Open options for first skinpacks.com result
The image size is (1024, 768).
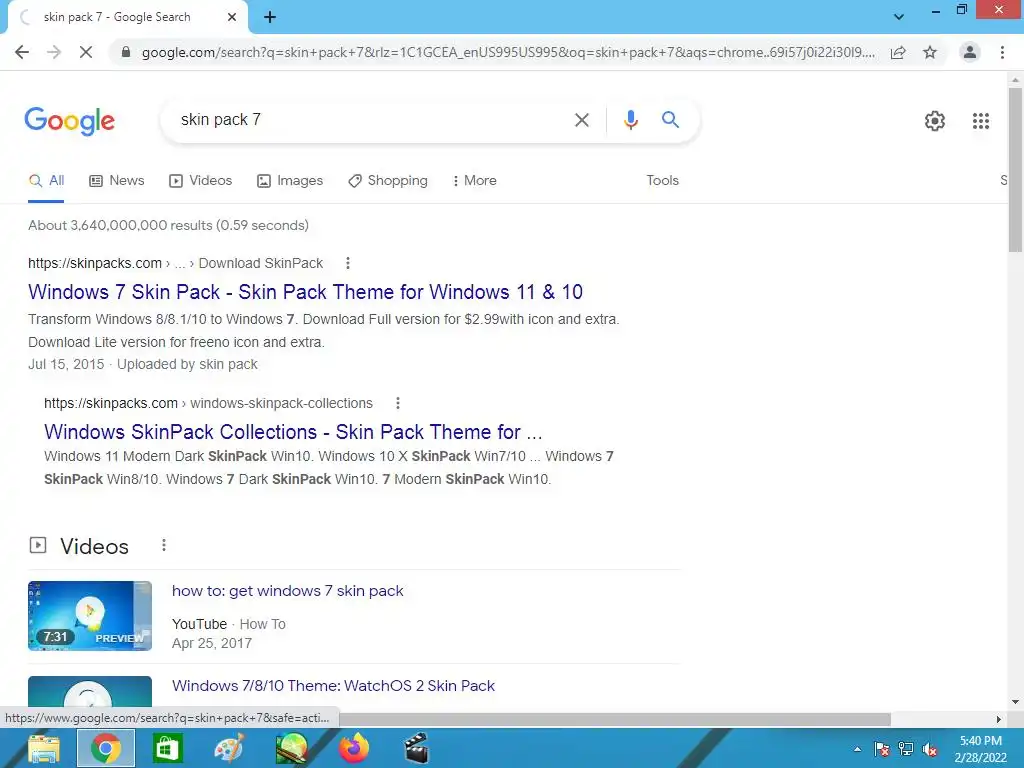click(x=347, y=263)
